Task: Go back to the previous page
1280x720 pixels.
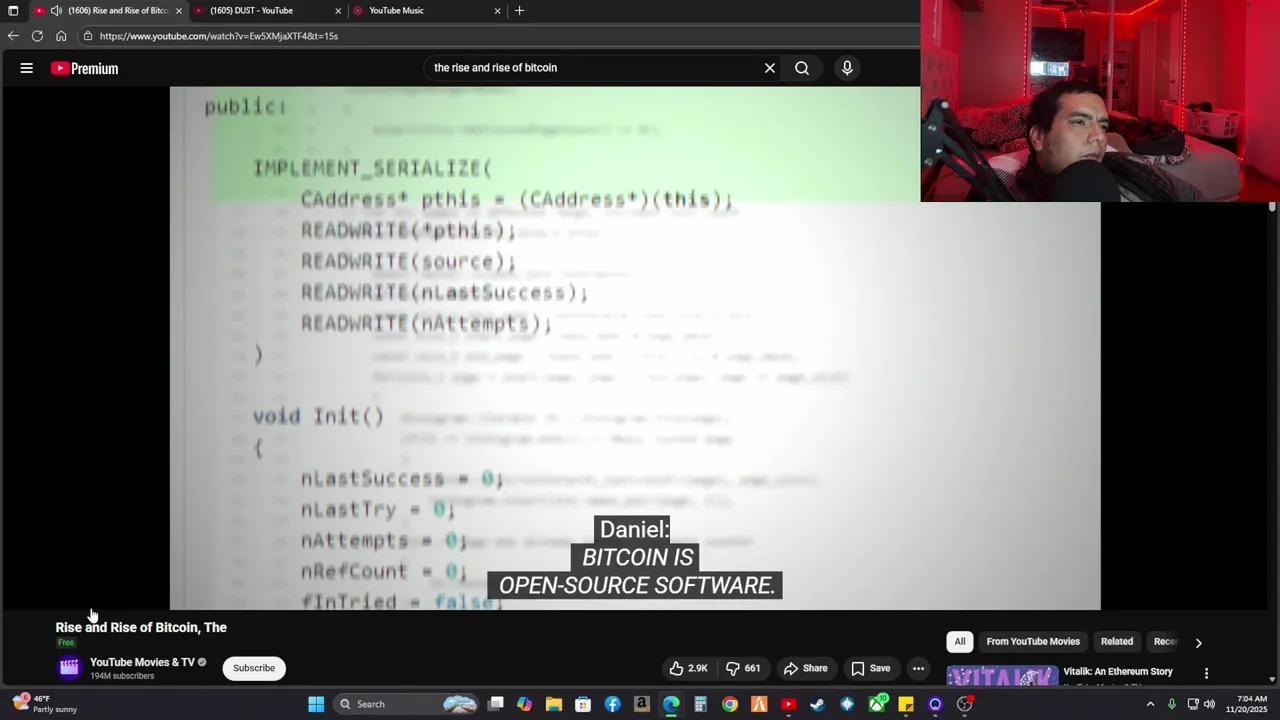Action: 13,36
